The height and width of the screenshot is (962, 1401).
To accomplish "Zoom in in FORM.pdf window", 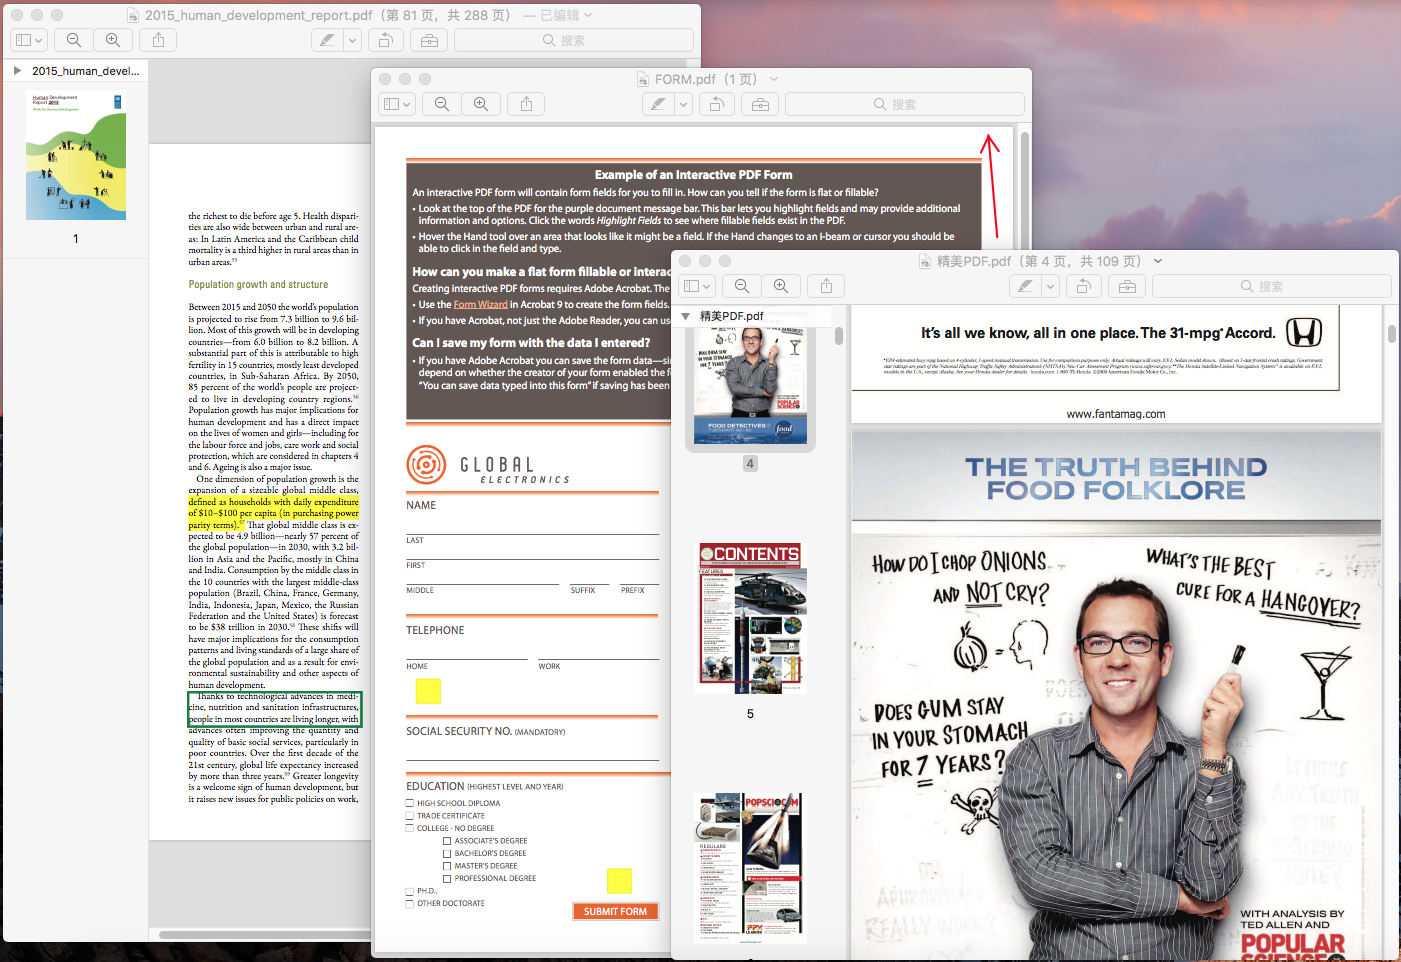I will (x=481, y=104).
